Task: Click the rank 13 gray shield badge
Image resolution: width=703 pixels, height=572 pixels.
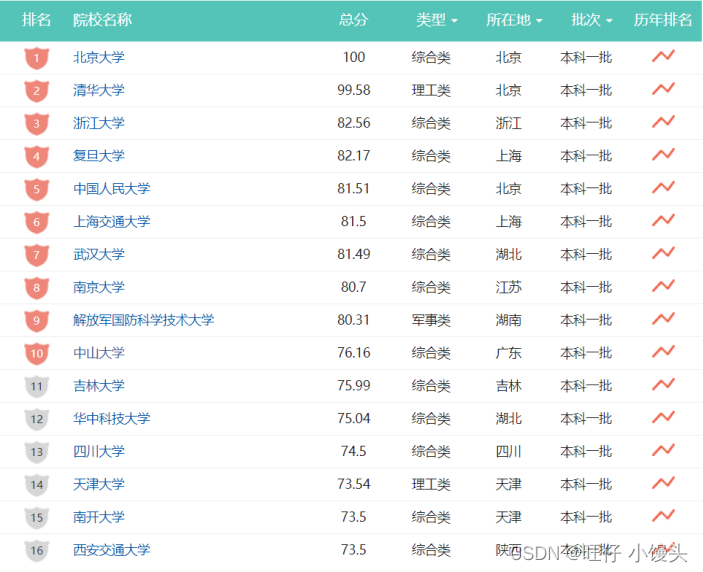Action: [x=37, y=452]
